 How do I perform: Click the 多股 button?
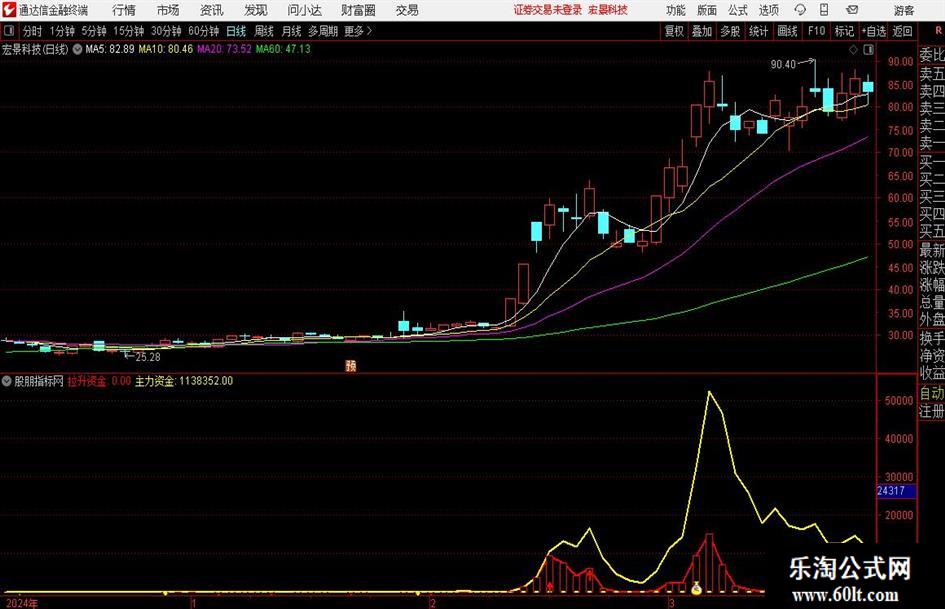coord(730,31)
